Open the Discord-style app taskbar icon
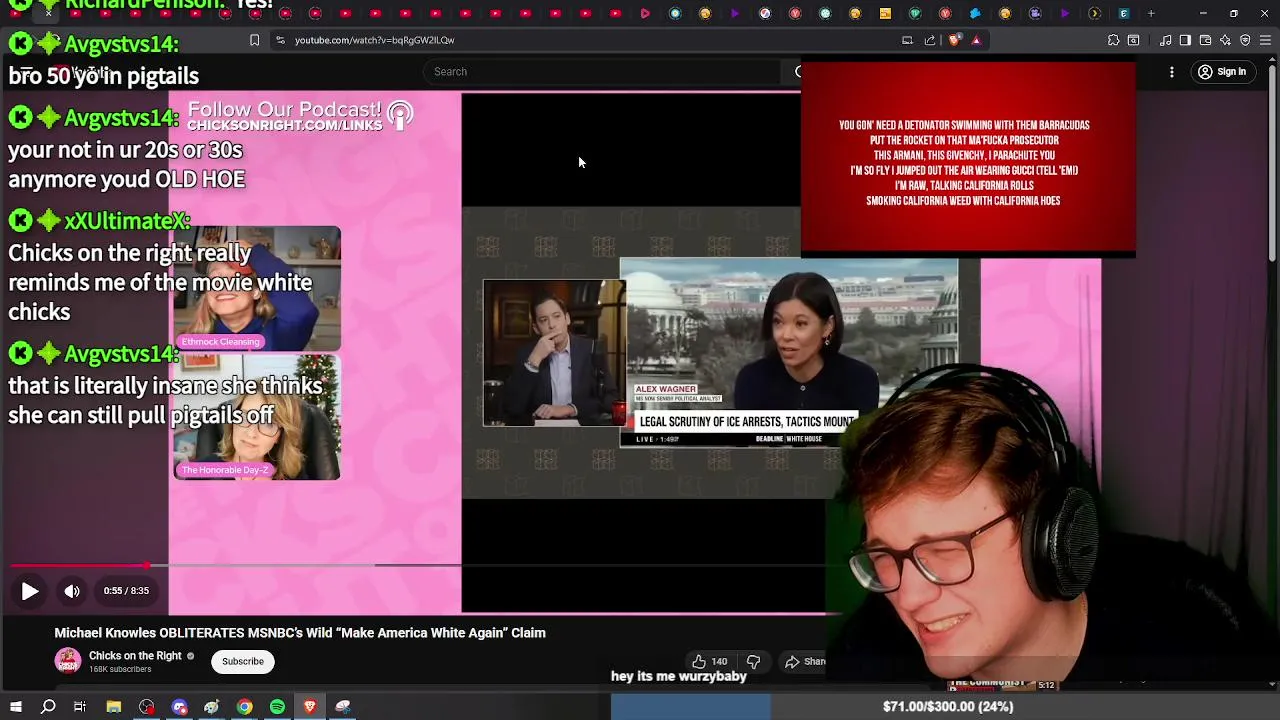1280x720 pixels. tap(180, 707)
